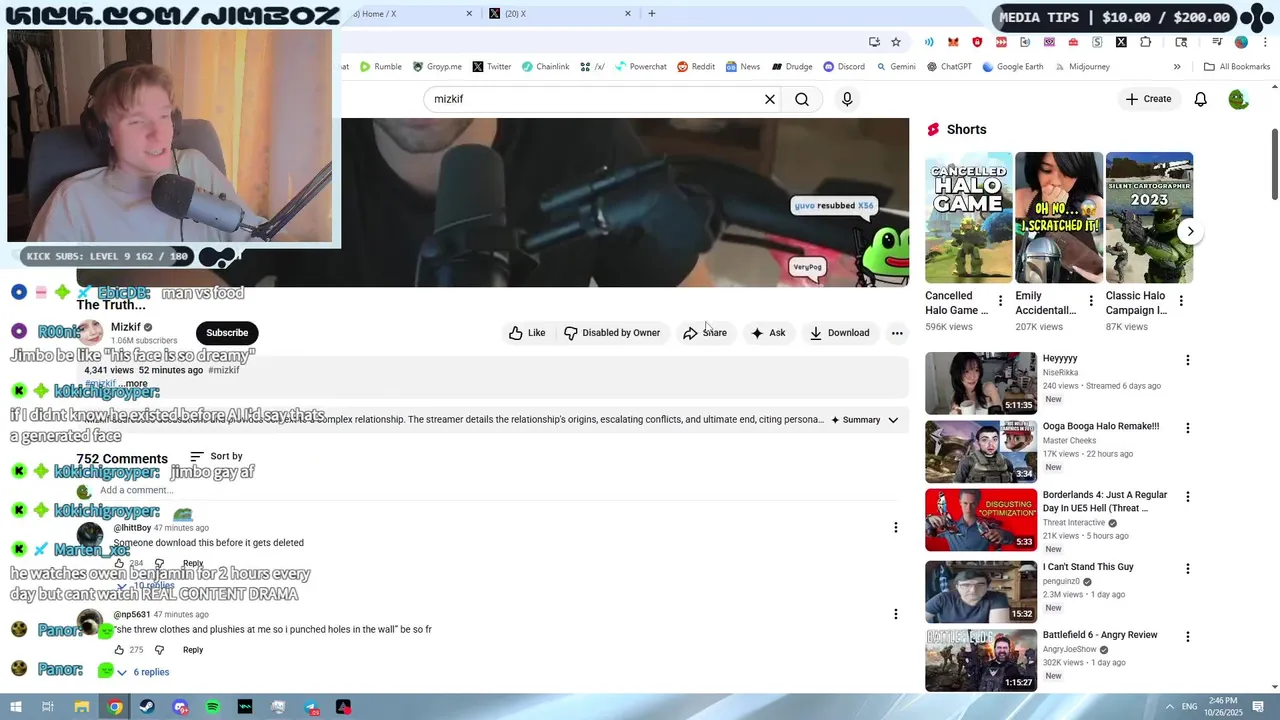Open options for 'Cancelled Halo Game' short
1280x720 pixels.
pyautogui.click(x=1000, y=301)
